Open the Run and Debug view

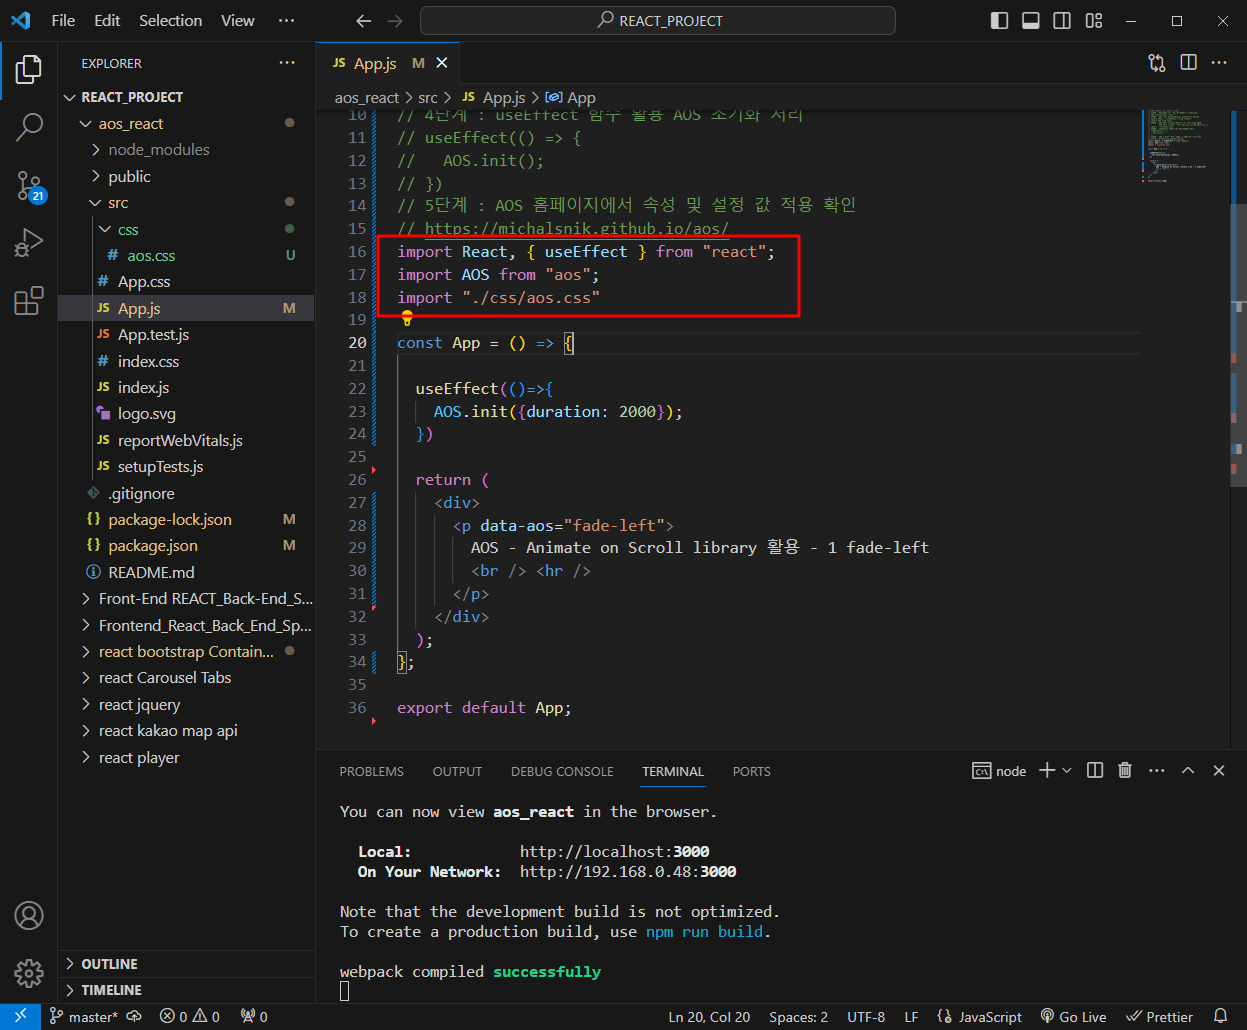29,242
